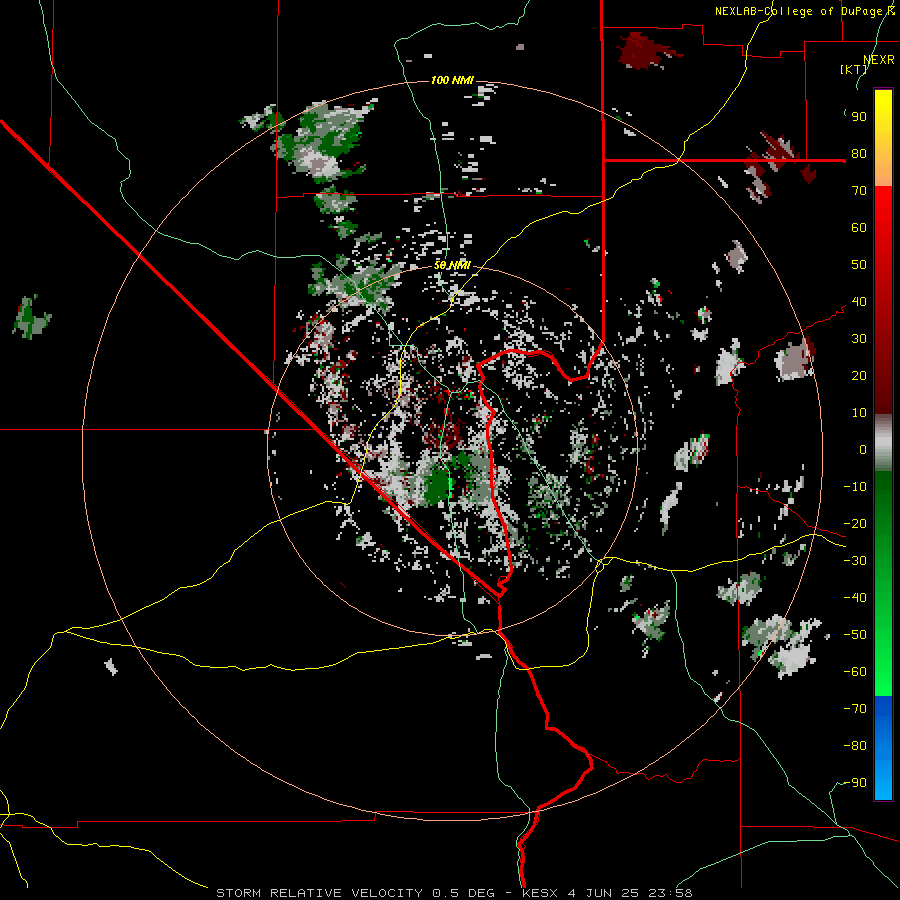Click the -10 value on the velocity scale
900x900 pixels.
pos(855,487)
